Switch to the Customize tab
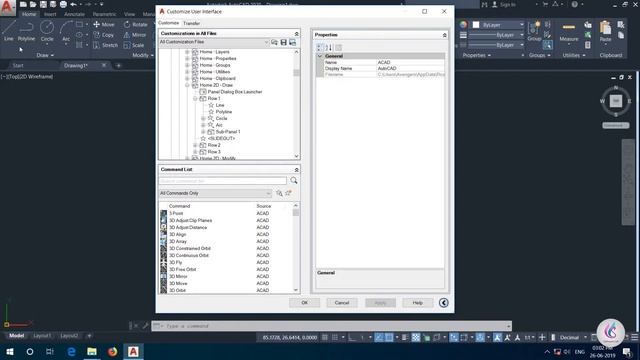Screen dimensions: 640x360 click(169, 23)
